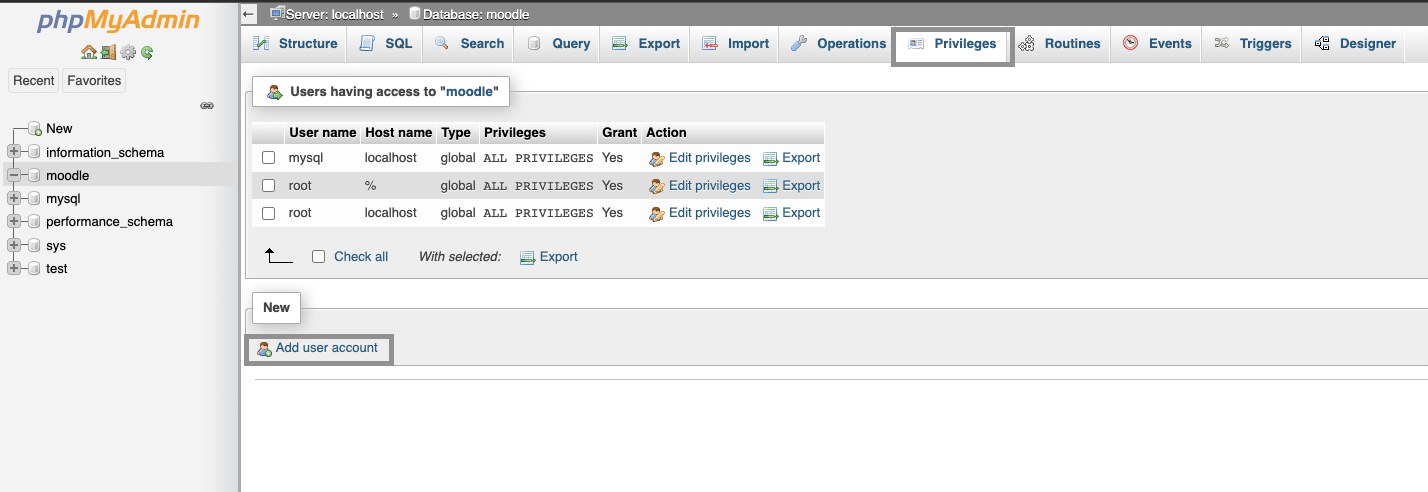Click ALL PRIVILEGES in mysql row

point(538,158)
